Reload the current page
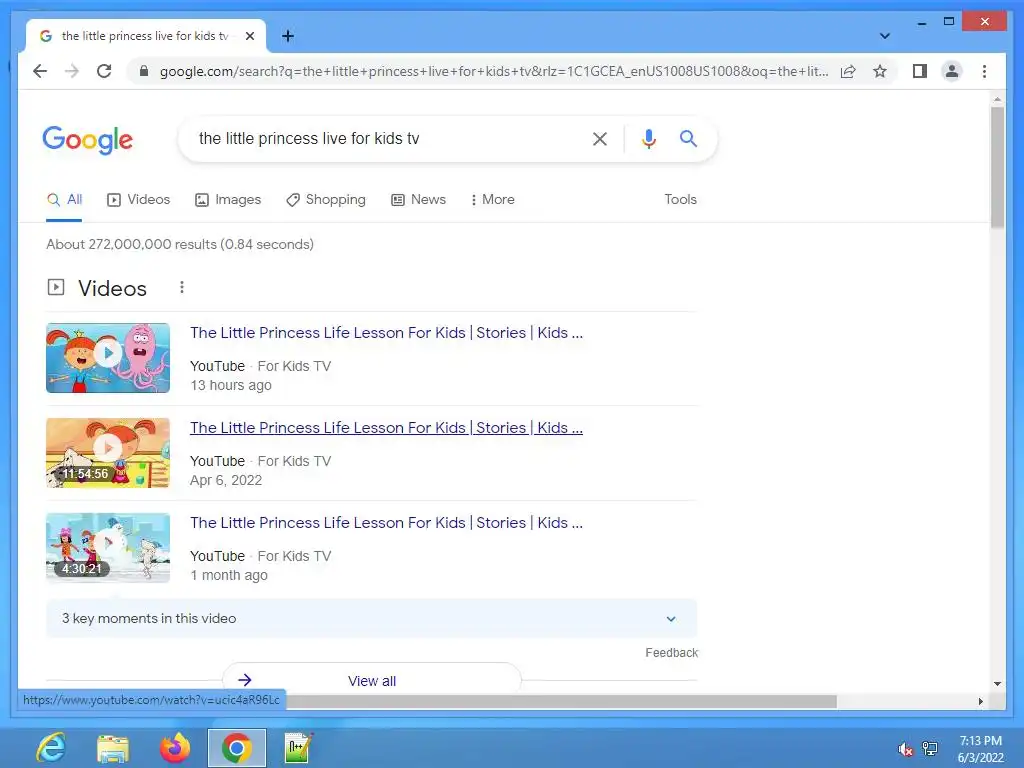Screen dimensions: 1024x768 click(x=104, y=71)
